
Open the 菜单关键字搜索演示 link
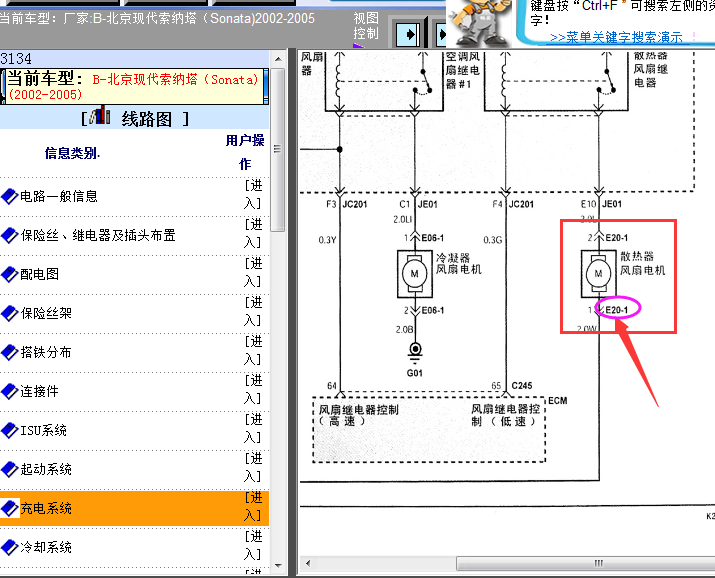point(616,37)
